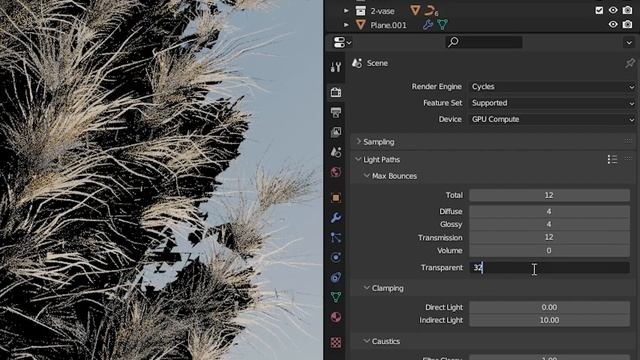Toggle the 2-vase exclude checkbox
The image size is (640, 360).
599,10
